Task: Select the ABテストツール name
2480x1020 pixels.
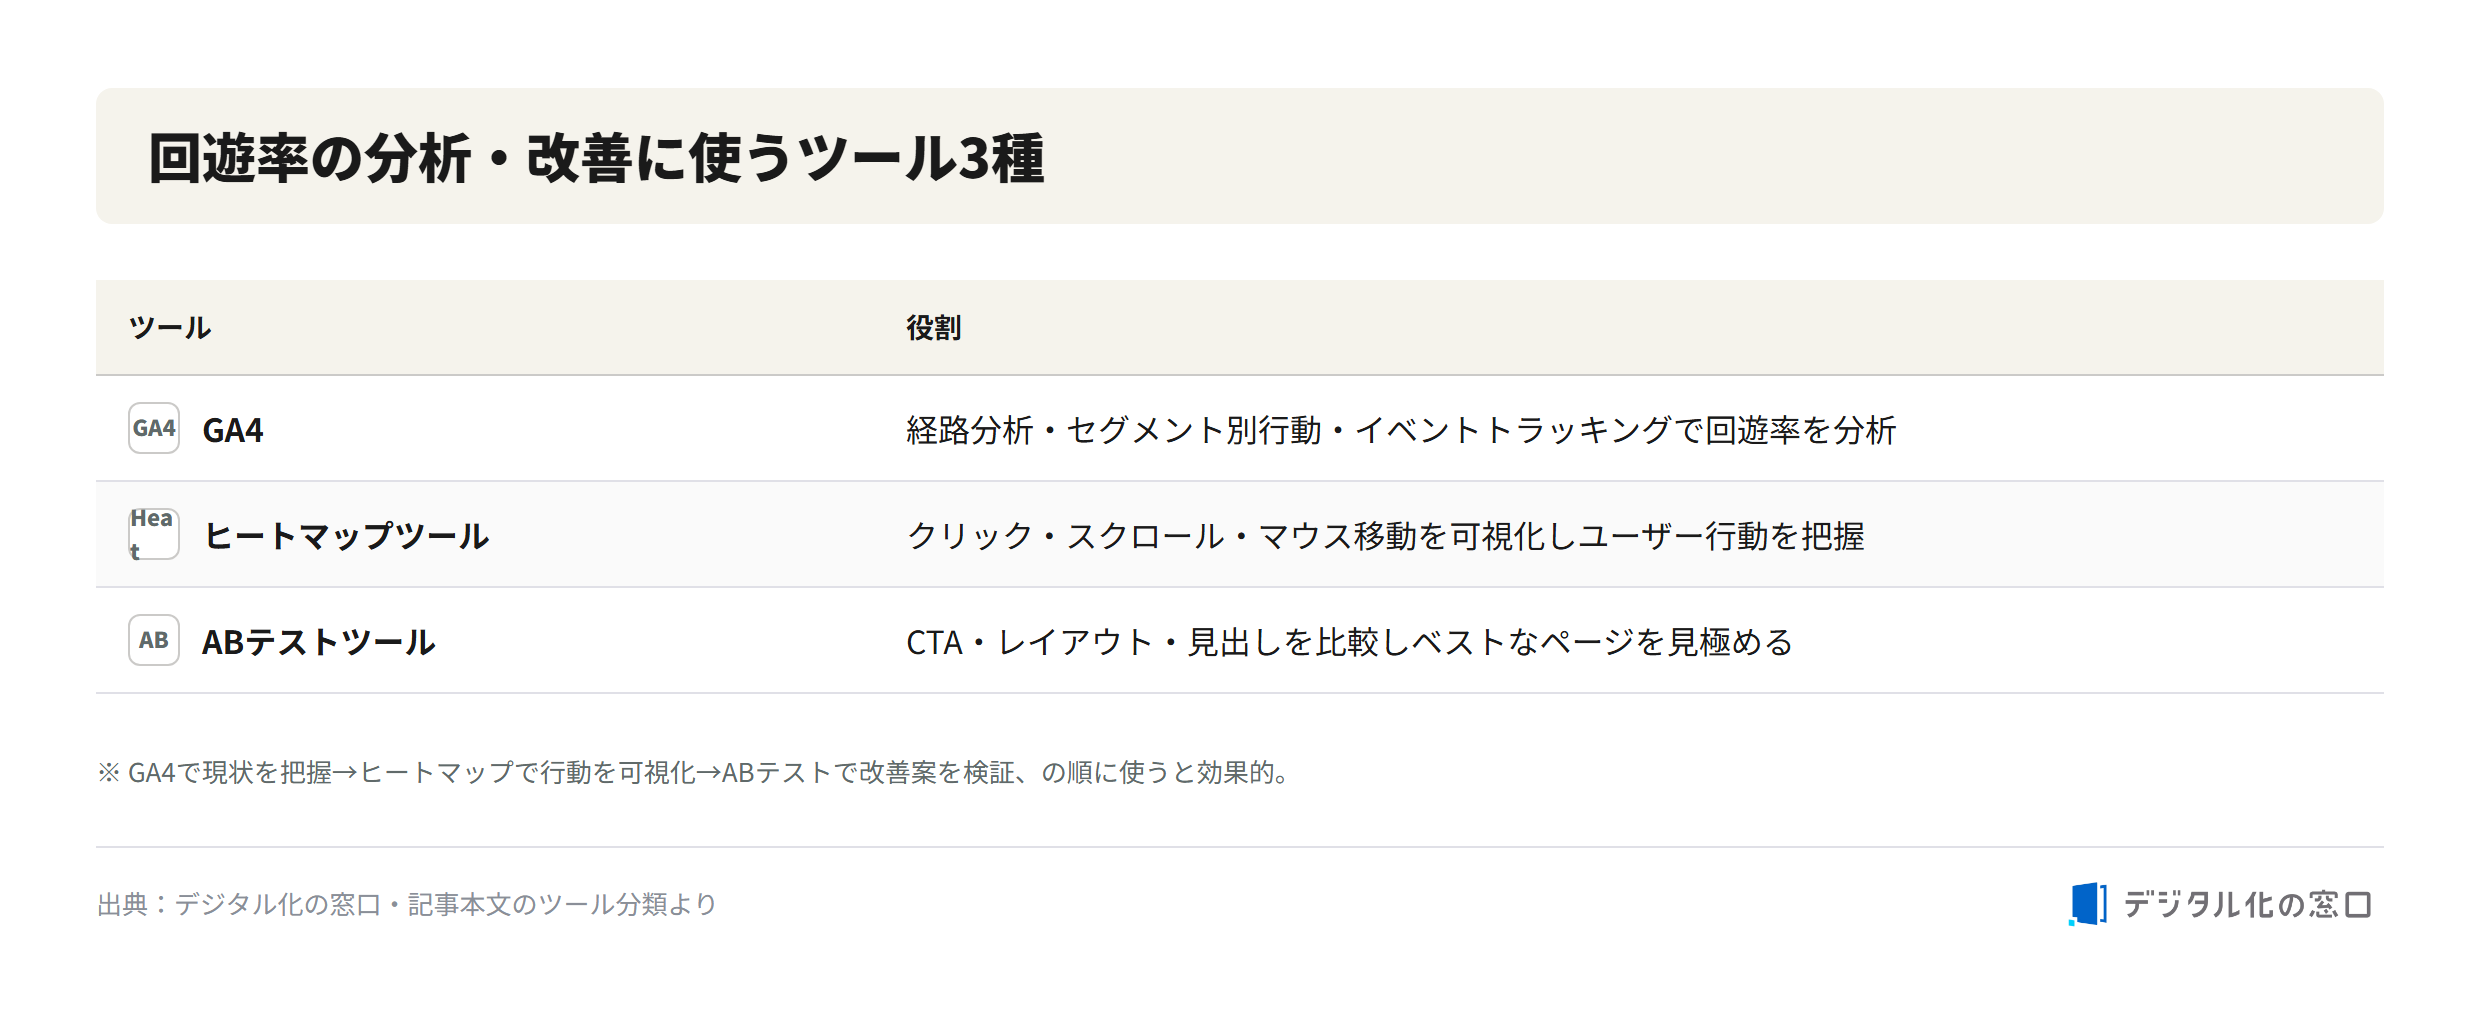Action: [318, 642]
